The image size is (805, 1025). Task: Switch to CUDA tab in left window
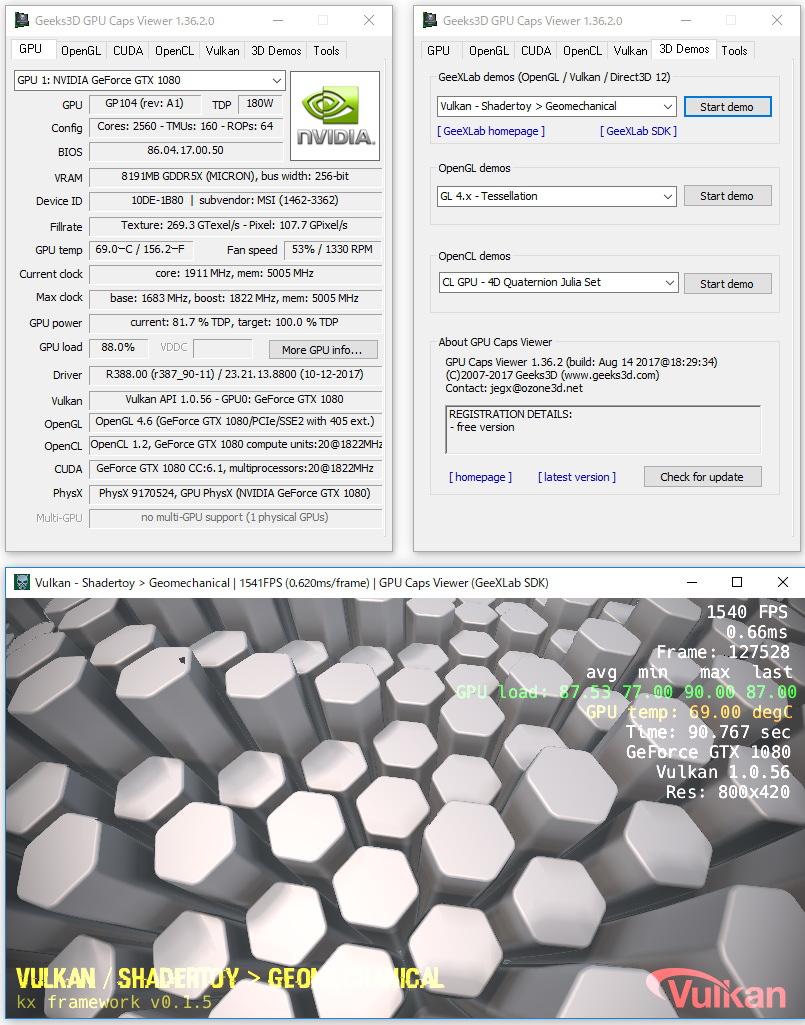coord(128,51)
